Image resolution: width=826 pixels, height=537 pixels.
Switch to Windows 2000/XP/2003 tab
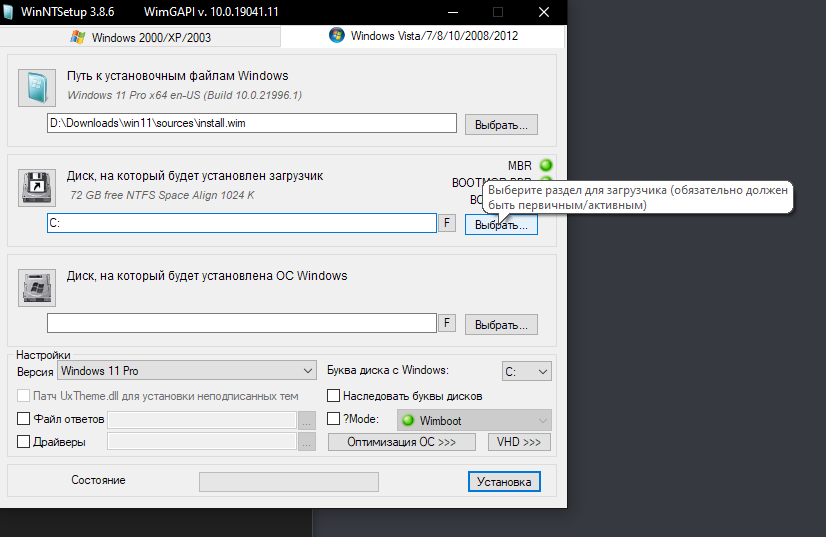[x=140, y=37]
